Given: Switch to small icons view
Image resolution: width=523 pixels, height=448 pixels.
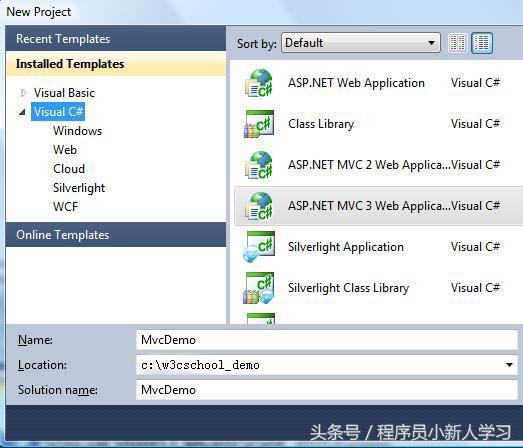Looking at the screenshot, I should point(457,43).
